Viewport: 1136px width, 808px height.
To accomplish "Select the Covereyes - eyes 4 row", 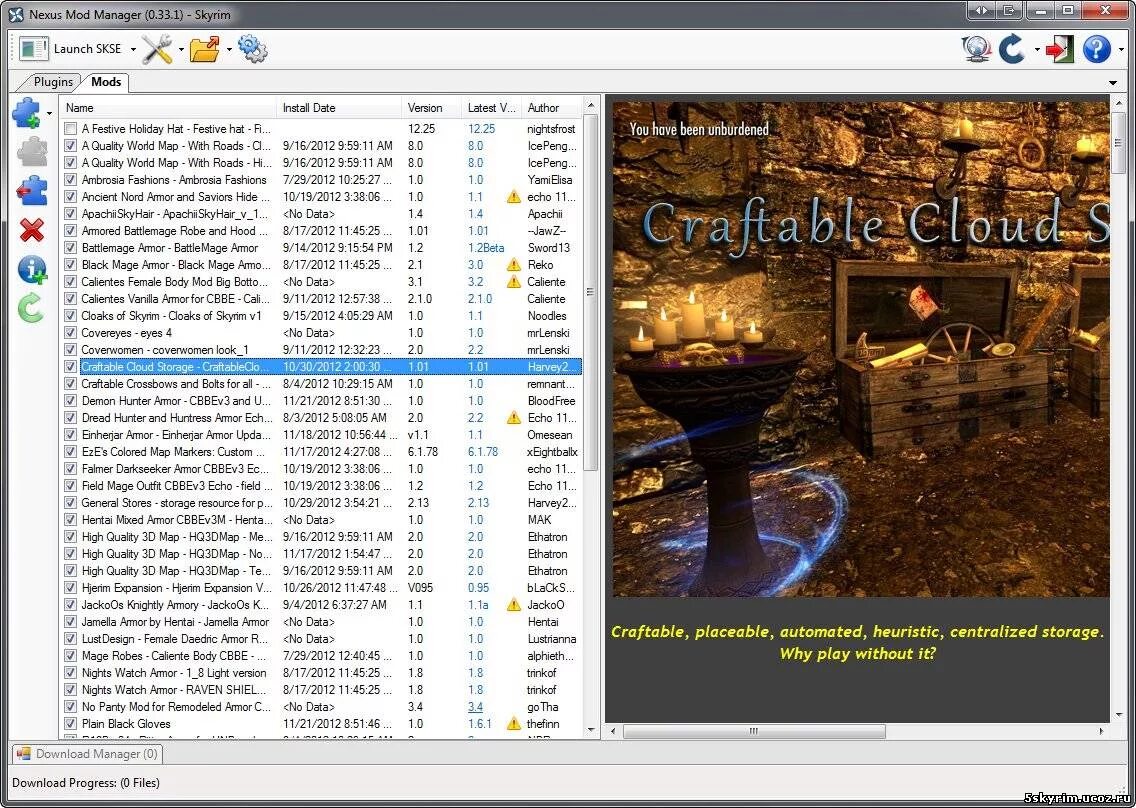I will coord(322,333).
